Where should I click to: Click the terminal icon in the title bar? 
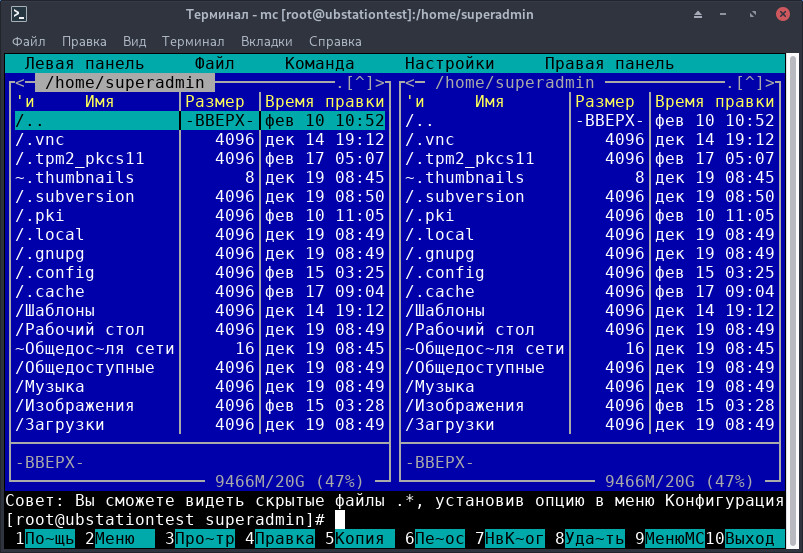click(x=19, y=14)
